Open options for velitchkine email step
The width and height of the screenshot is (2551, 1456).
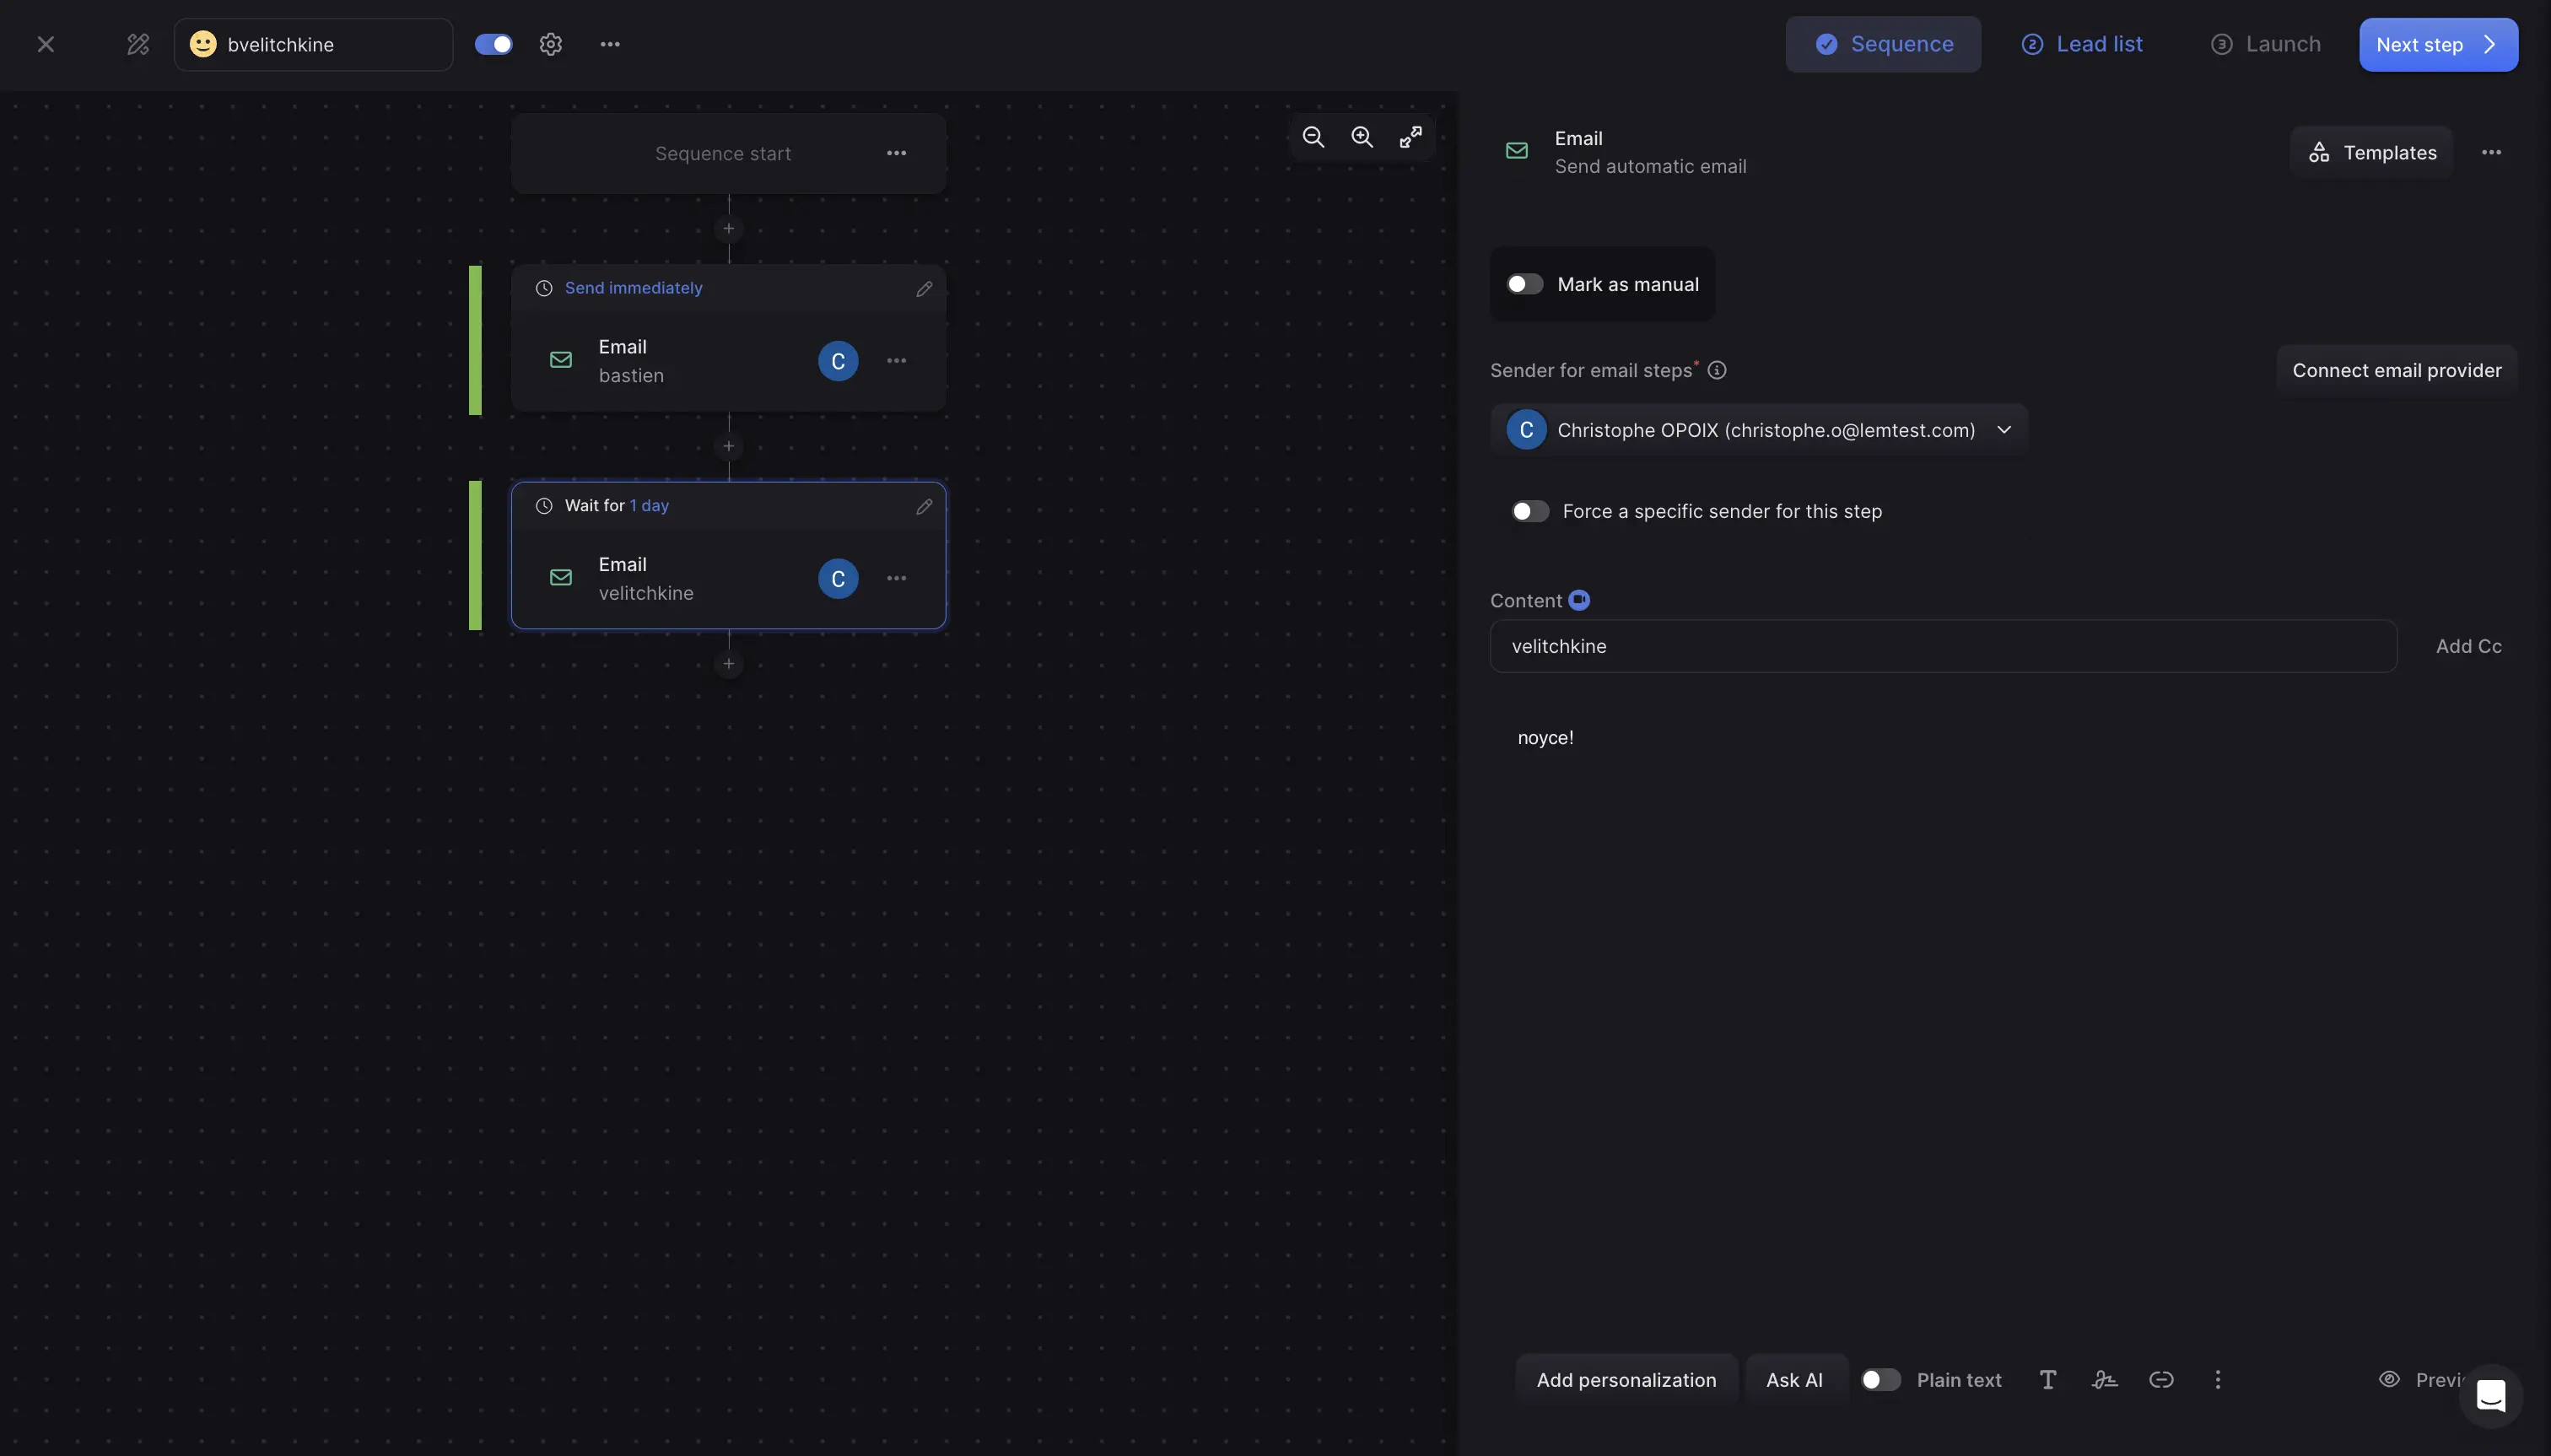(x=896, y=578)
